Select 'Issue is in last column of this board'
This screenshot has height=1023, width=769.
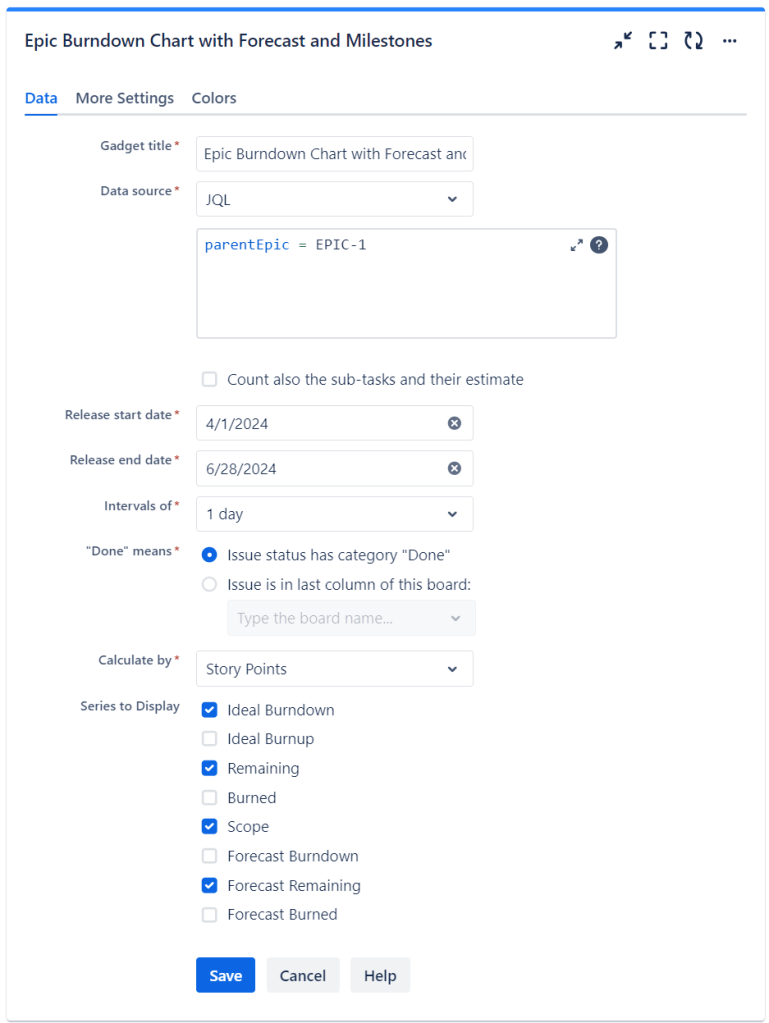209,586
